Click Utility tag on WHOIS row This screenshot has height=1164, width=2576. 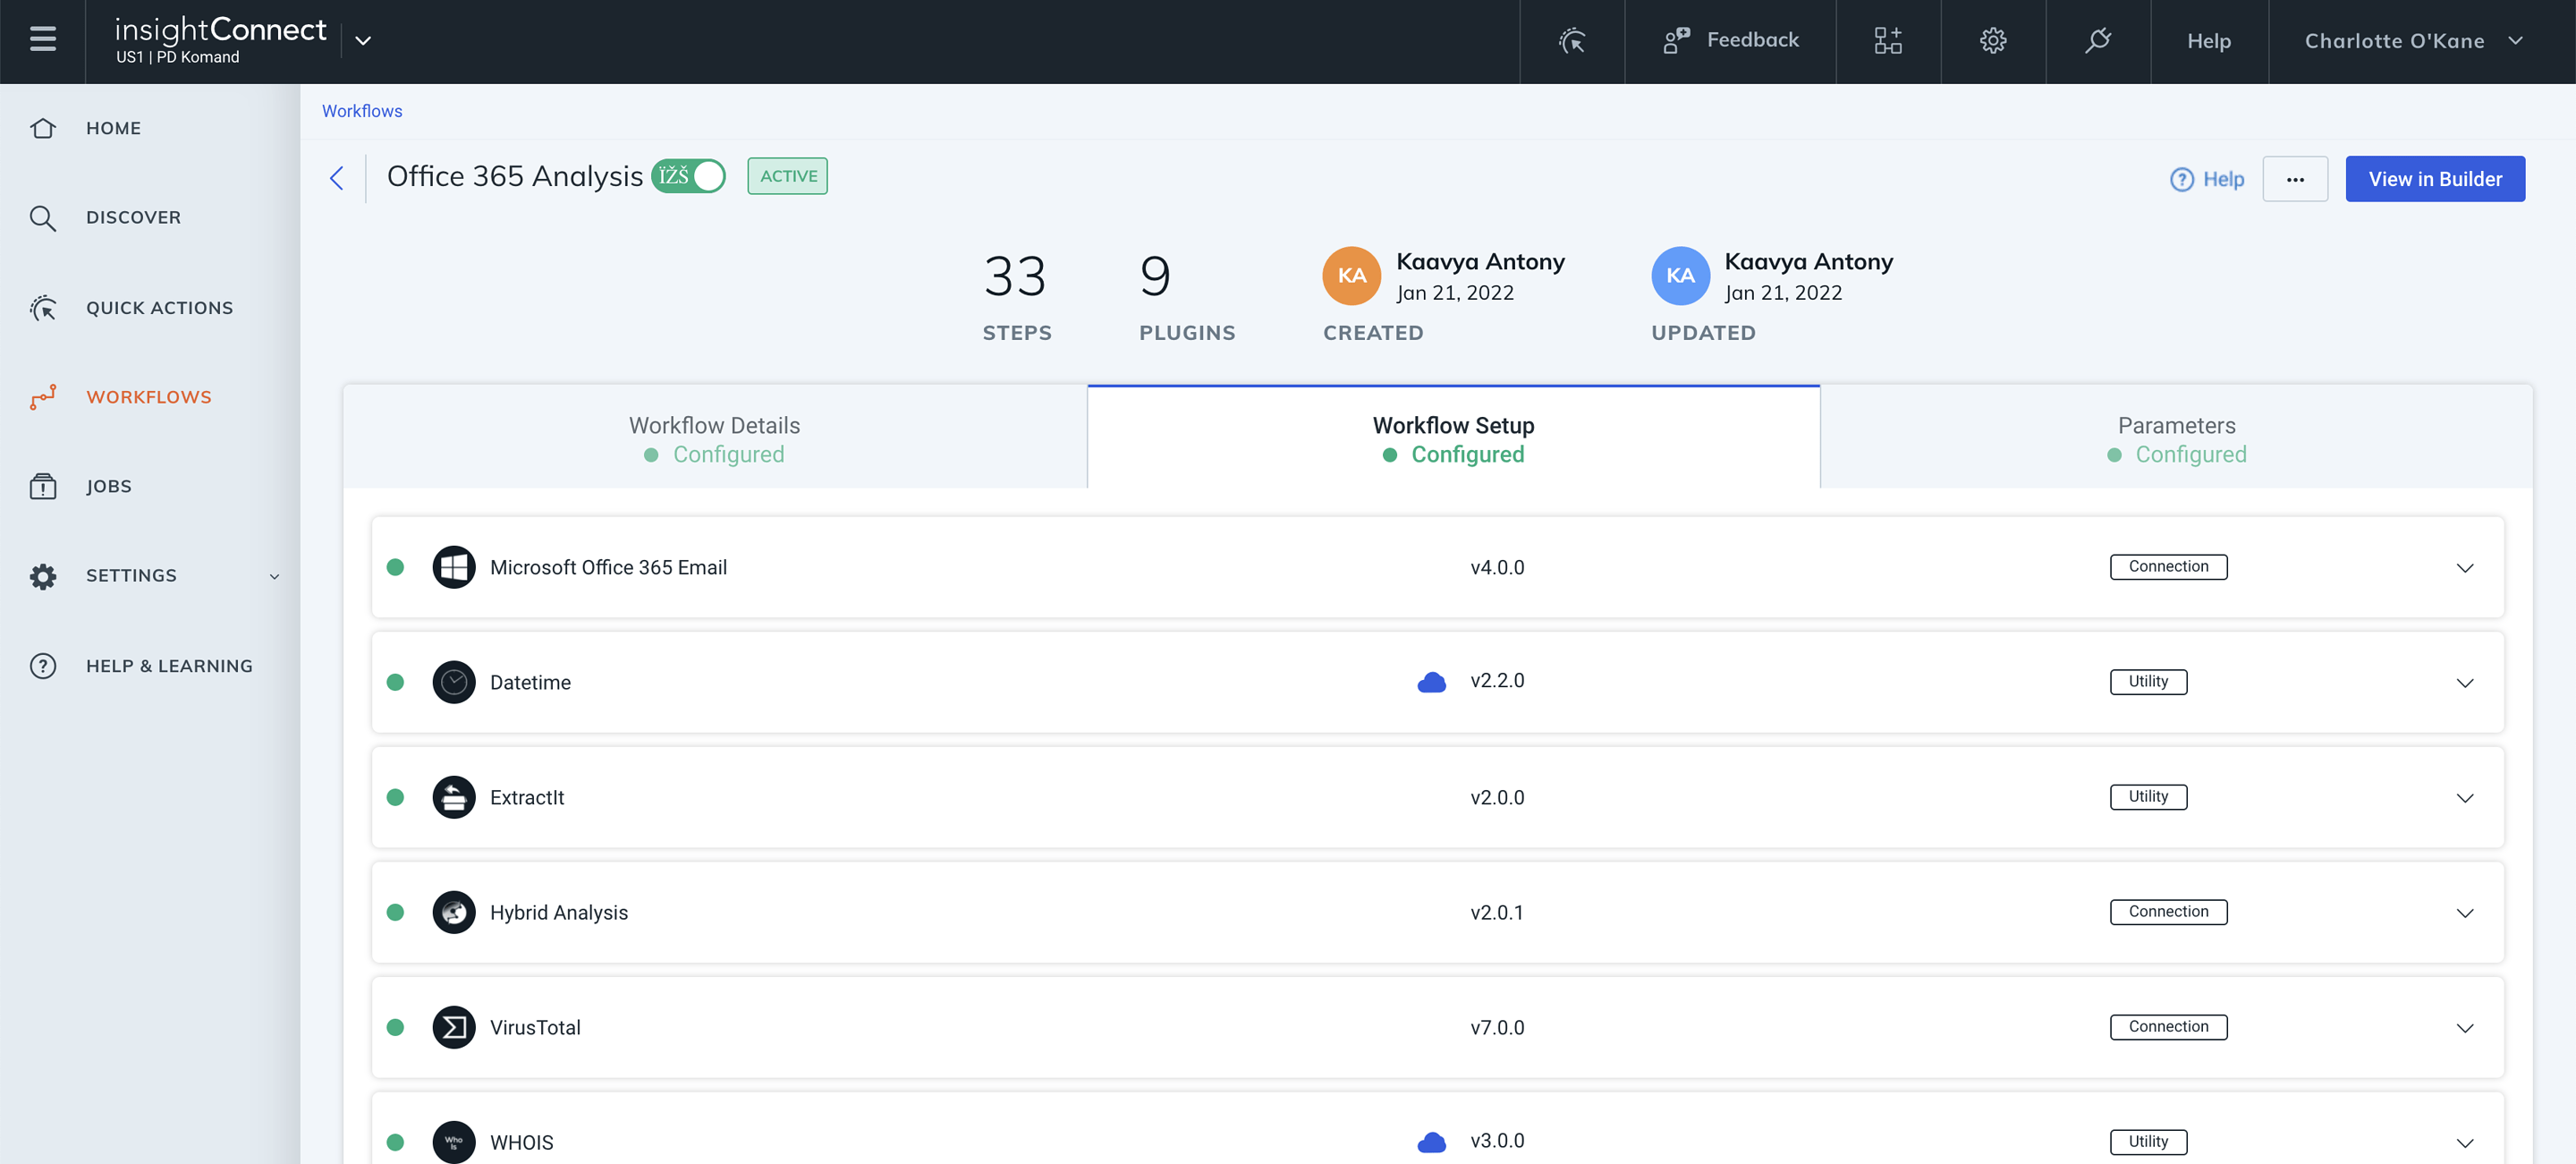pos(2148,1142)
